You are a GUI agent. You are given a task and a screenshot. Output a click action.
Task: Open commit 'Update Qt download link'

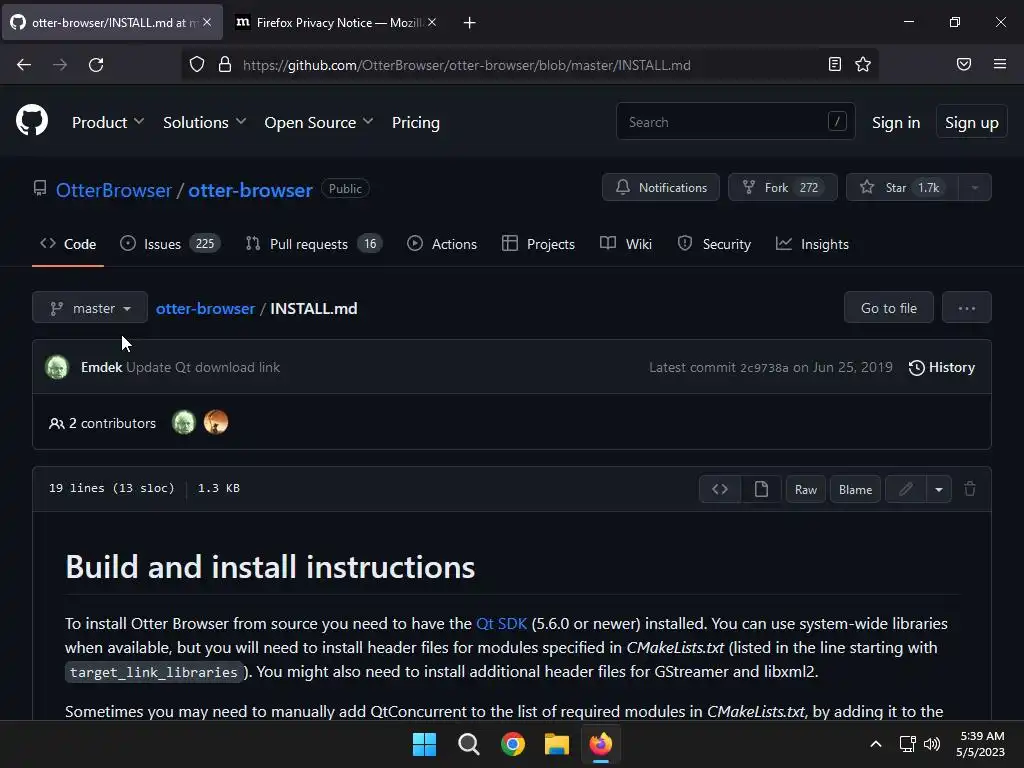[x=202, y=367]
